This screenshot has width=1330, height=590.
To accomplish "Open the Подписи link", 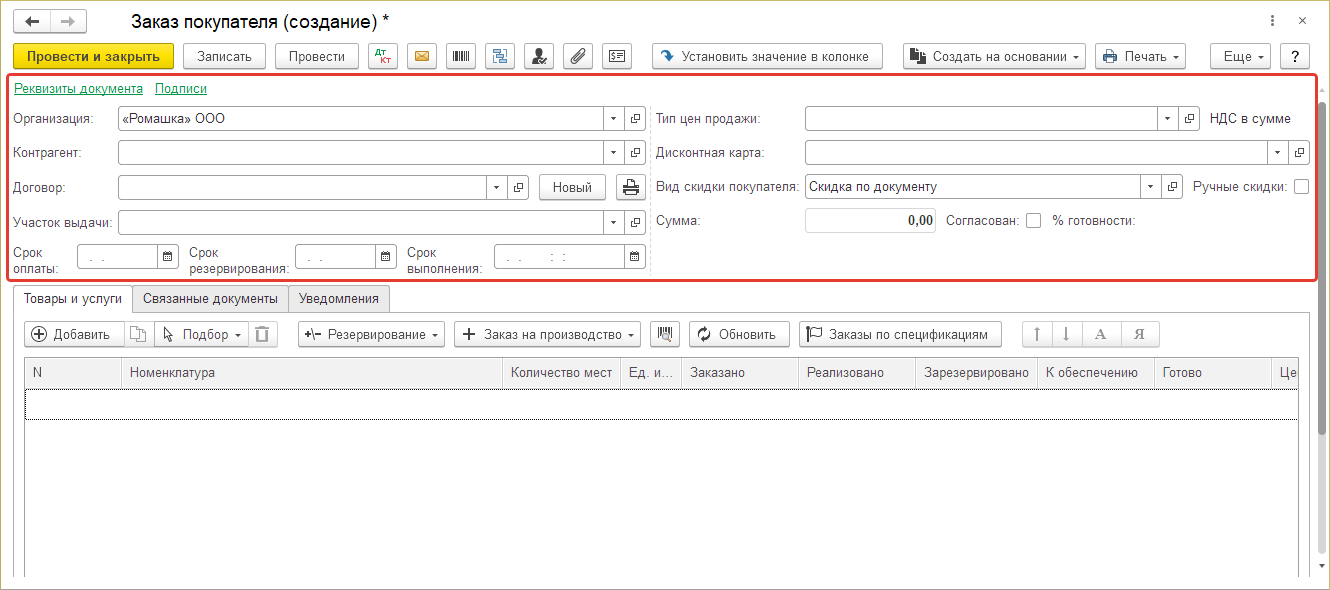I will pyautogui.click(x=181, y=89).
